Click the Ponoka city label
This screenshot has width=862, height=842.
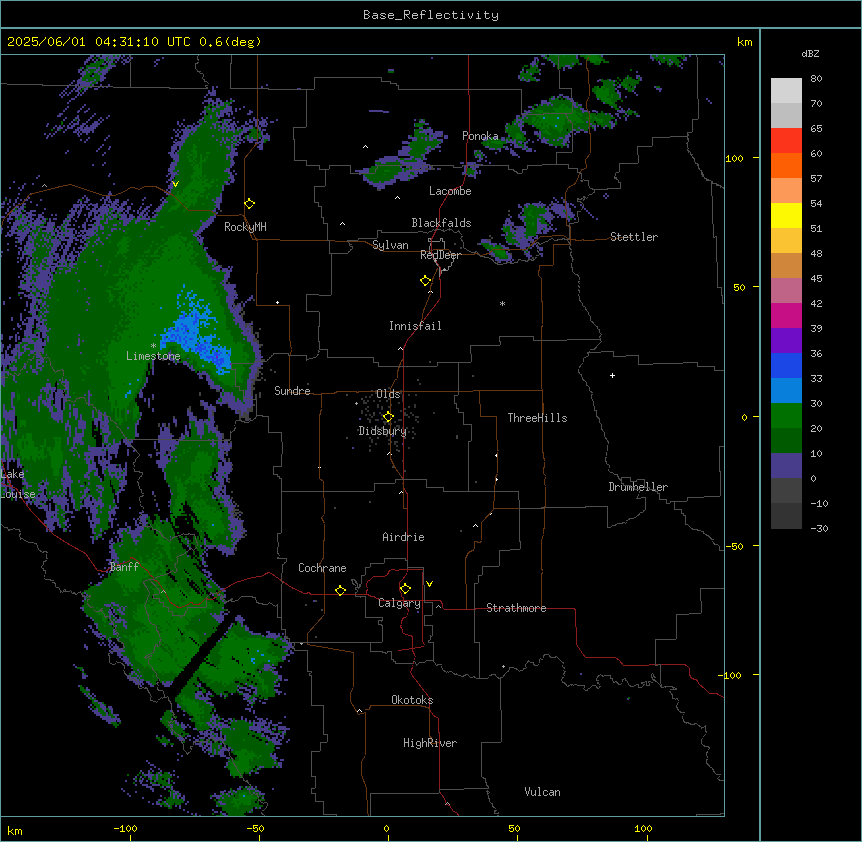click(480, 136)
